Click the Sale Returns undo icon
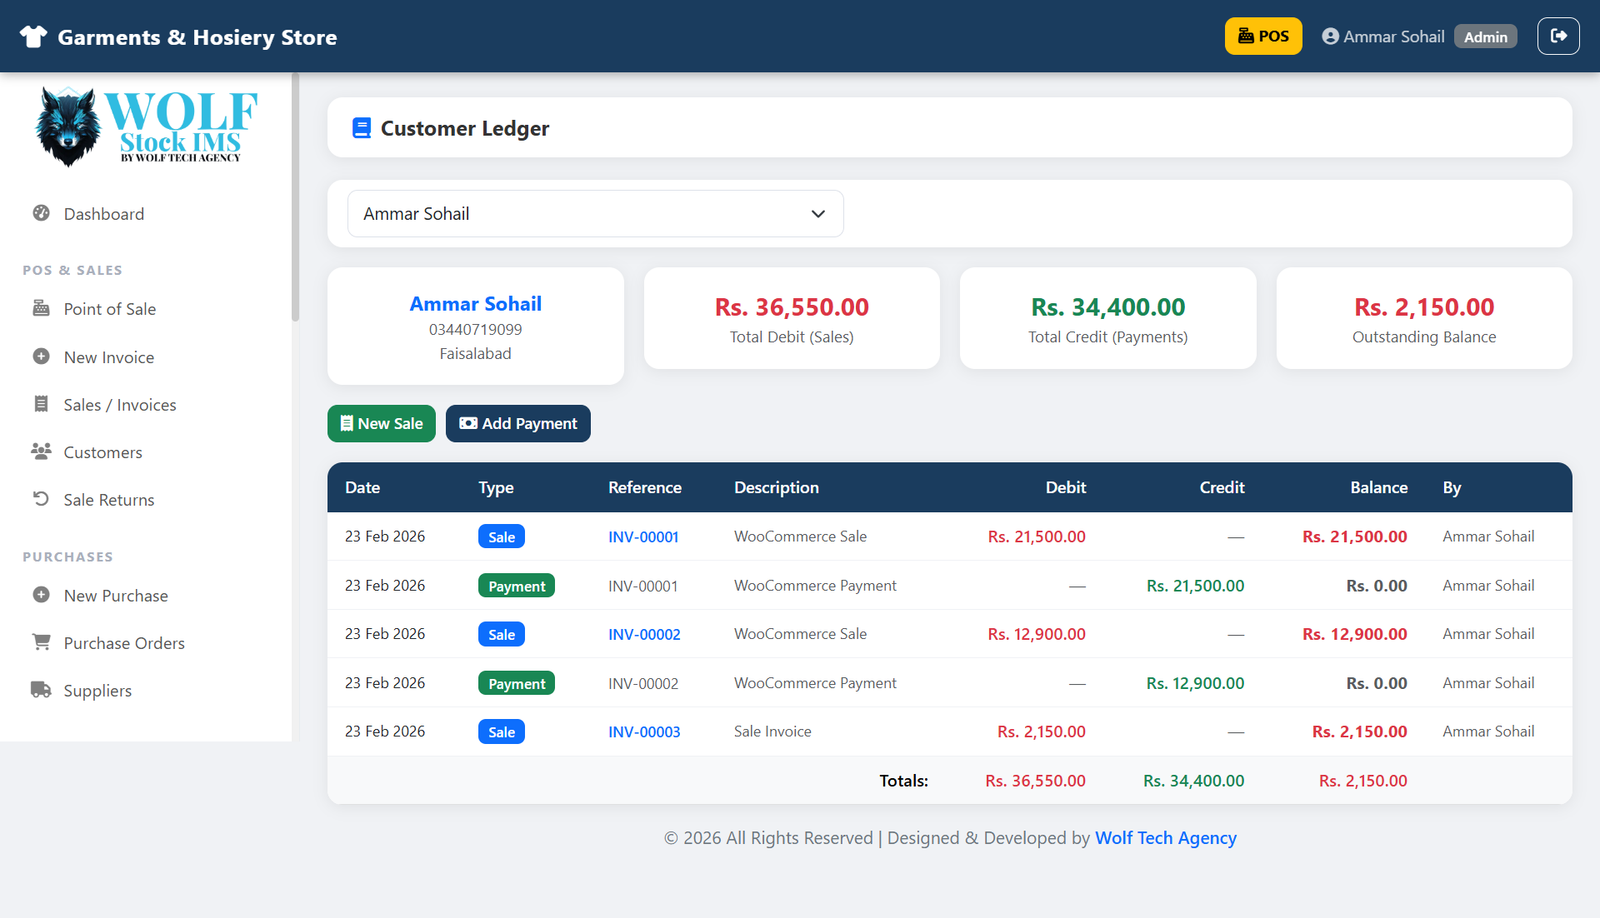 pyautogui.click(x=41, y=499)
